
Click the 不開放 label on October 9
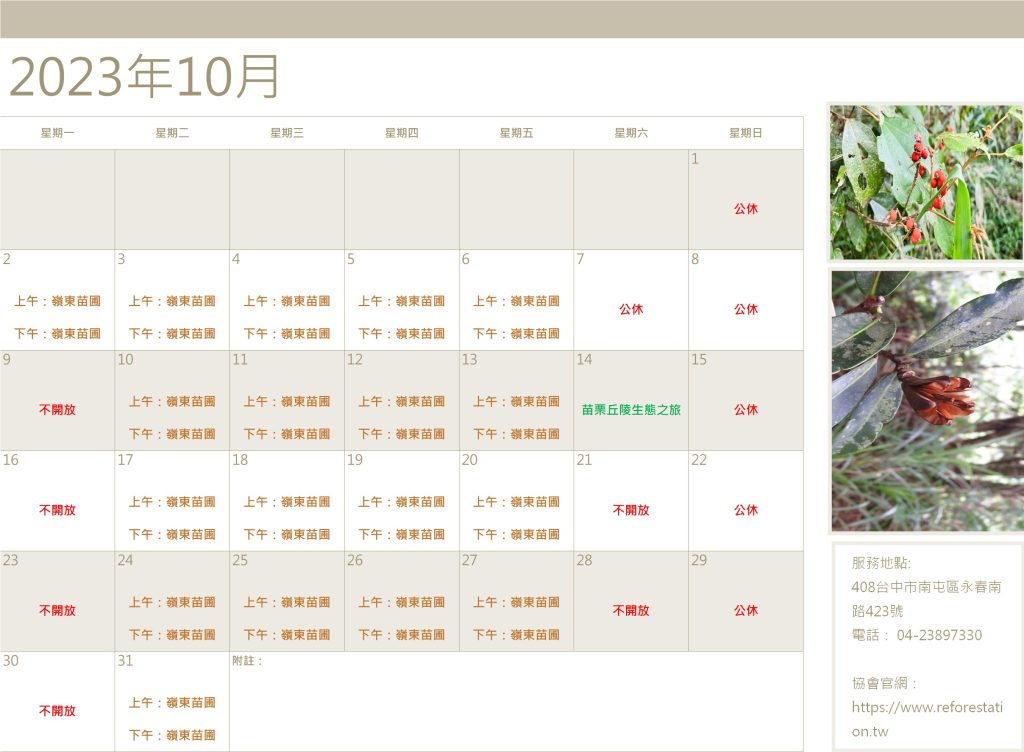click(57, 410)
